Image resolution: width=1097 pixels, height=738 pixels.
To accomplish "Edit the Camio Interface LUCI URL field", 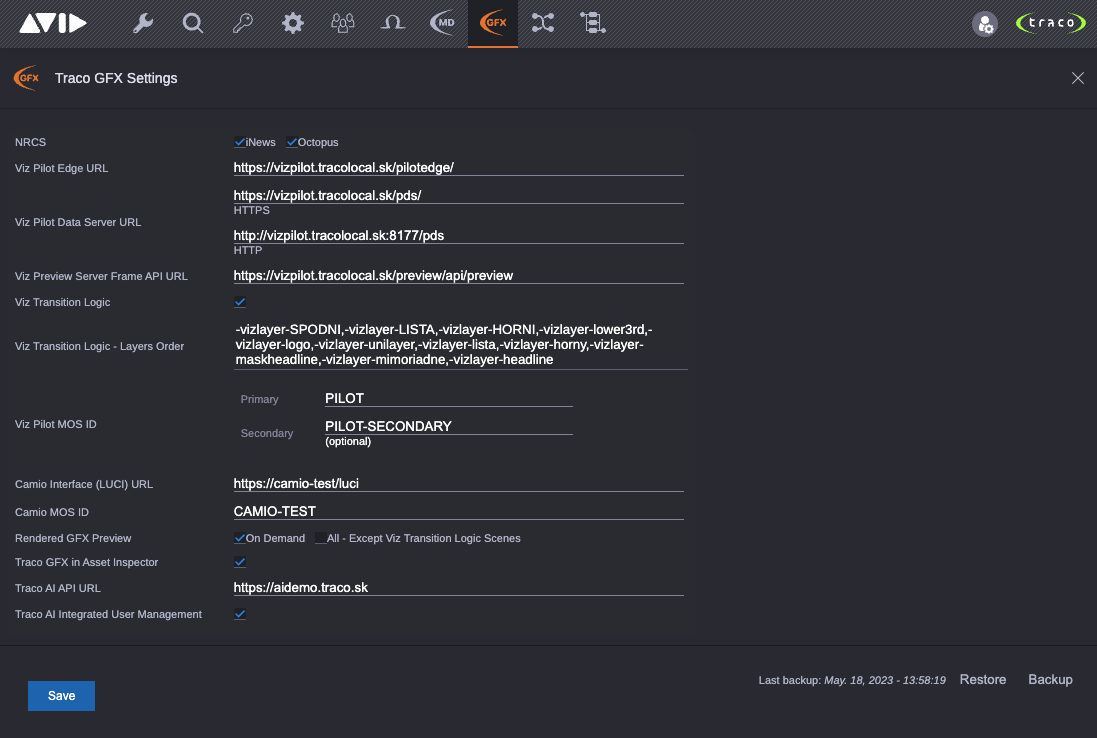I will (x=458, y=484).
